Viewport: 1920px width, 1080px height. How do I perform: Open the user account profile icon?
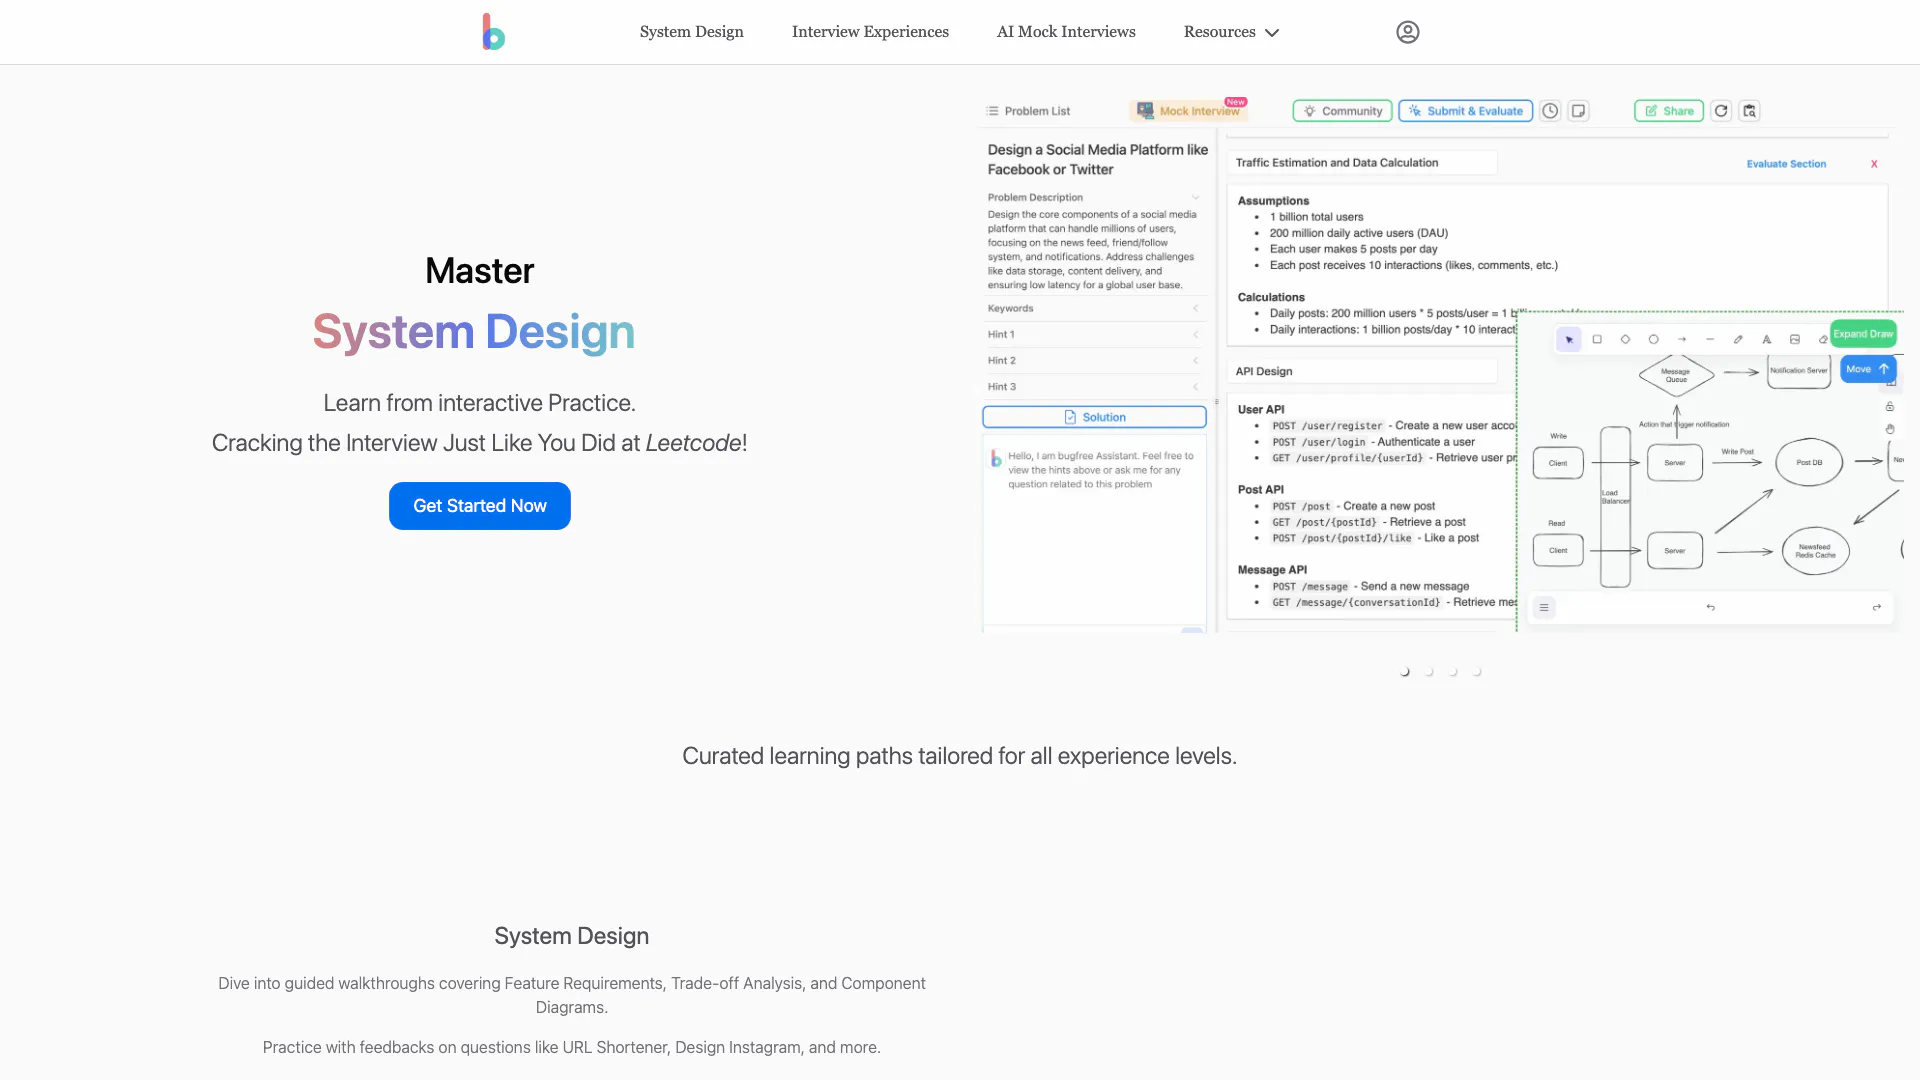tap(1407, 32)
